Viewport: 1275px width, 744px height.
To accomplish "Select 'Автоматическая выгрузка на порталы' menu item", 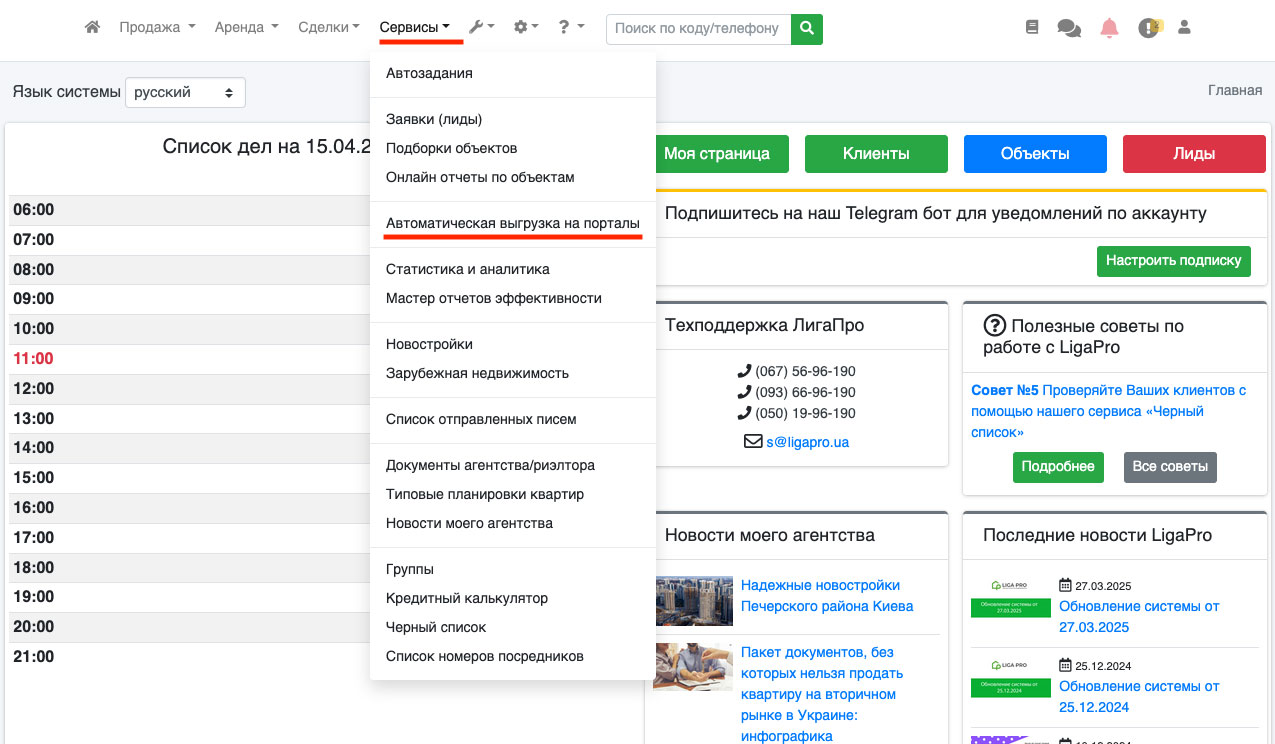I will [512, 224].
